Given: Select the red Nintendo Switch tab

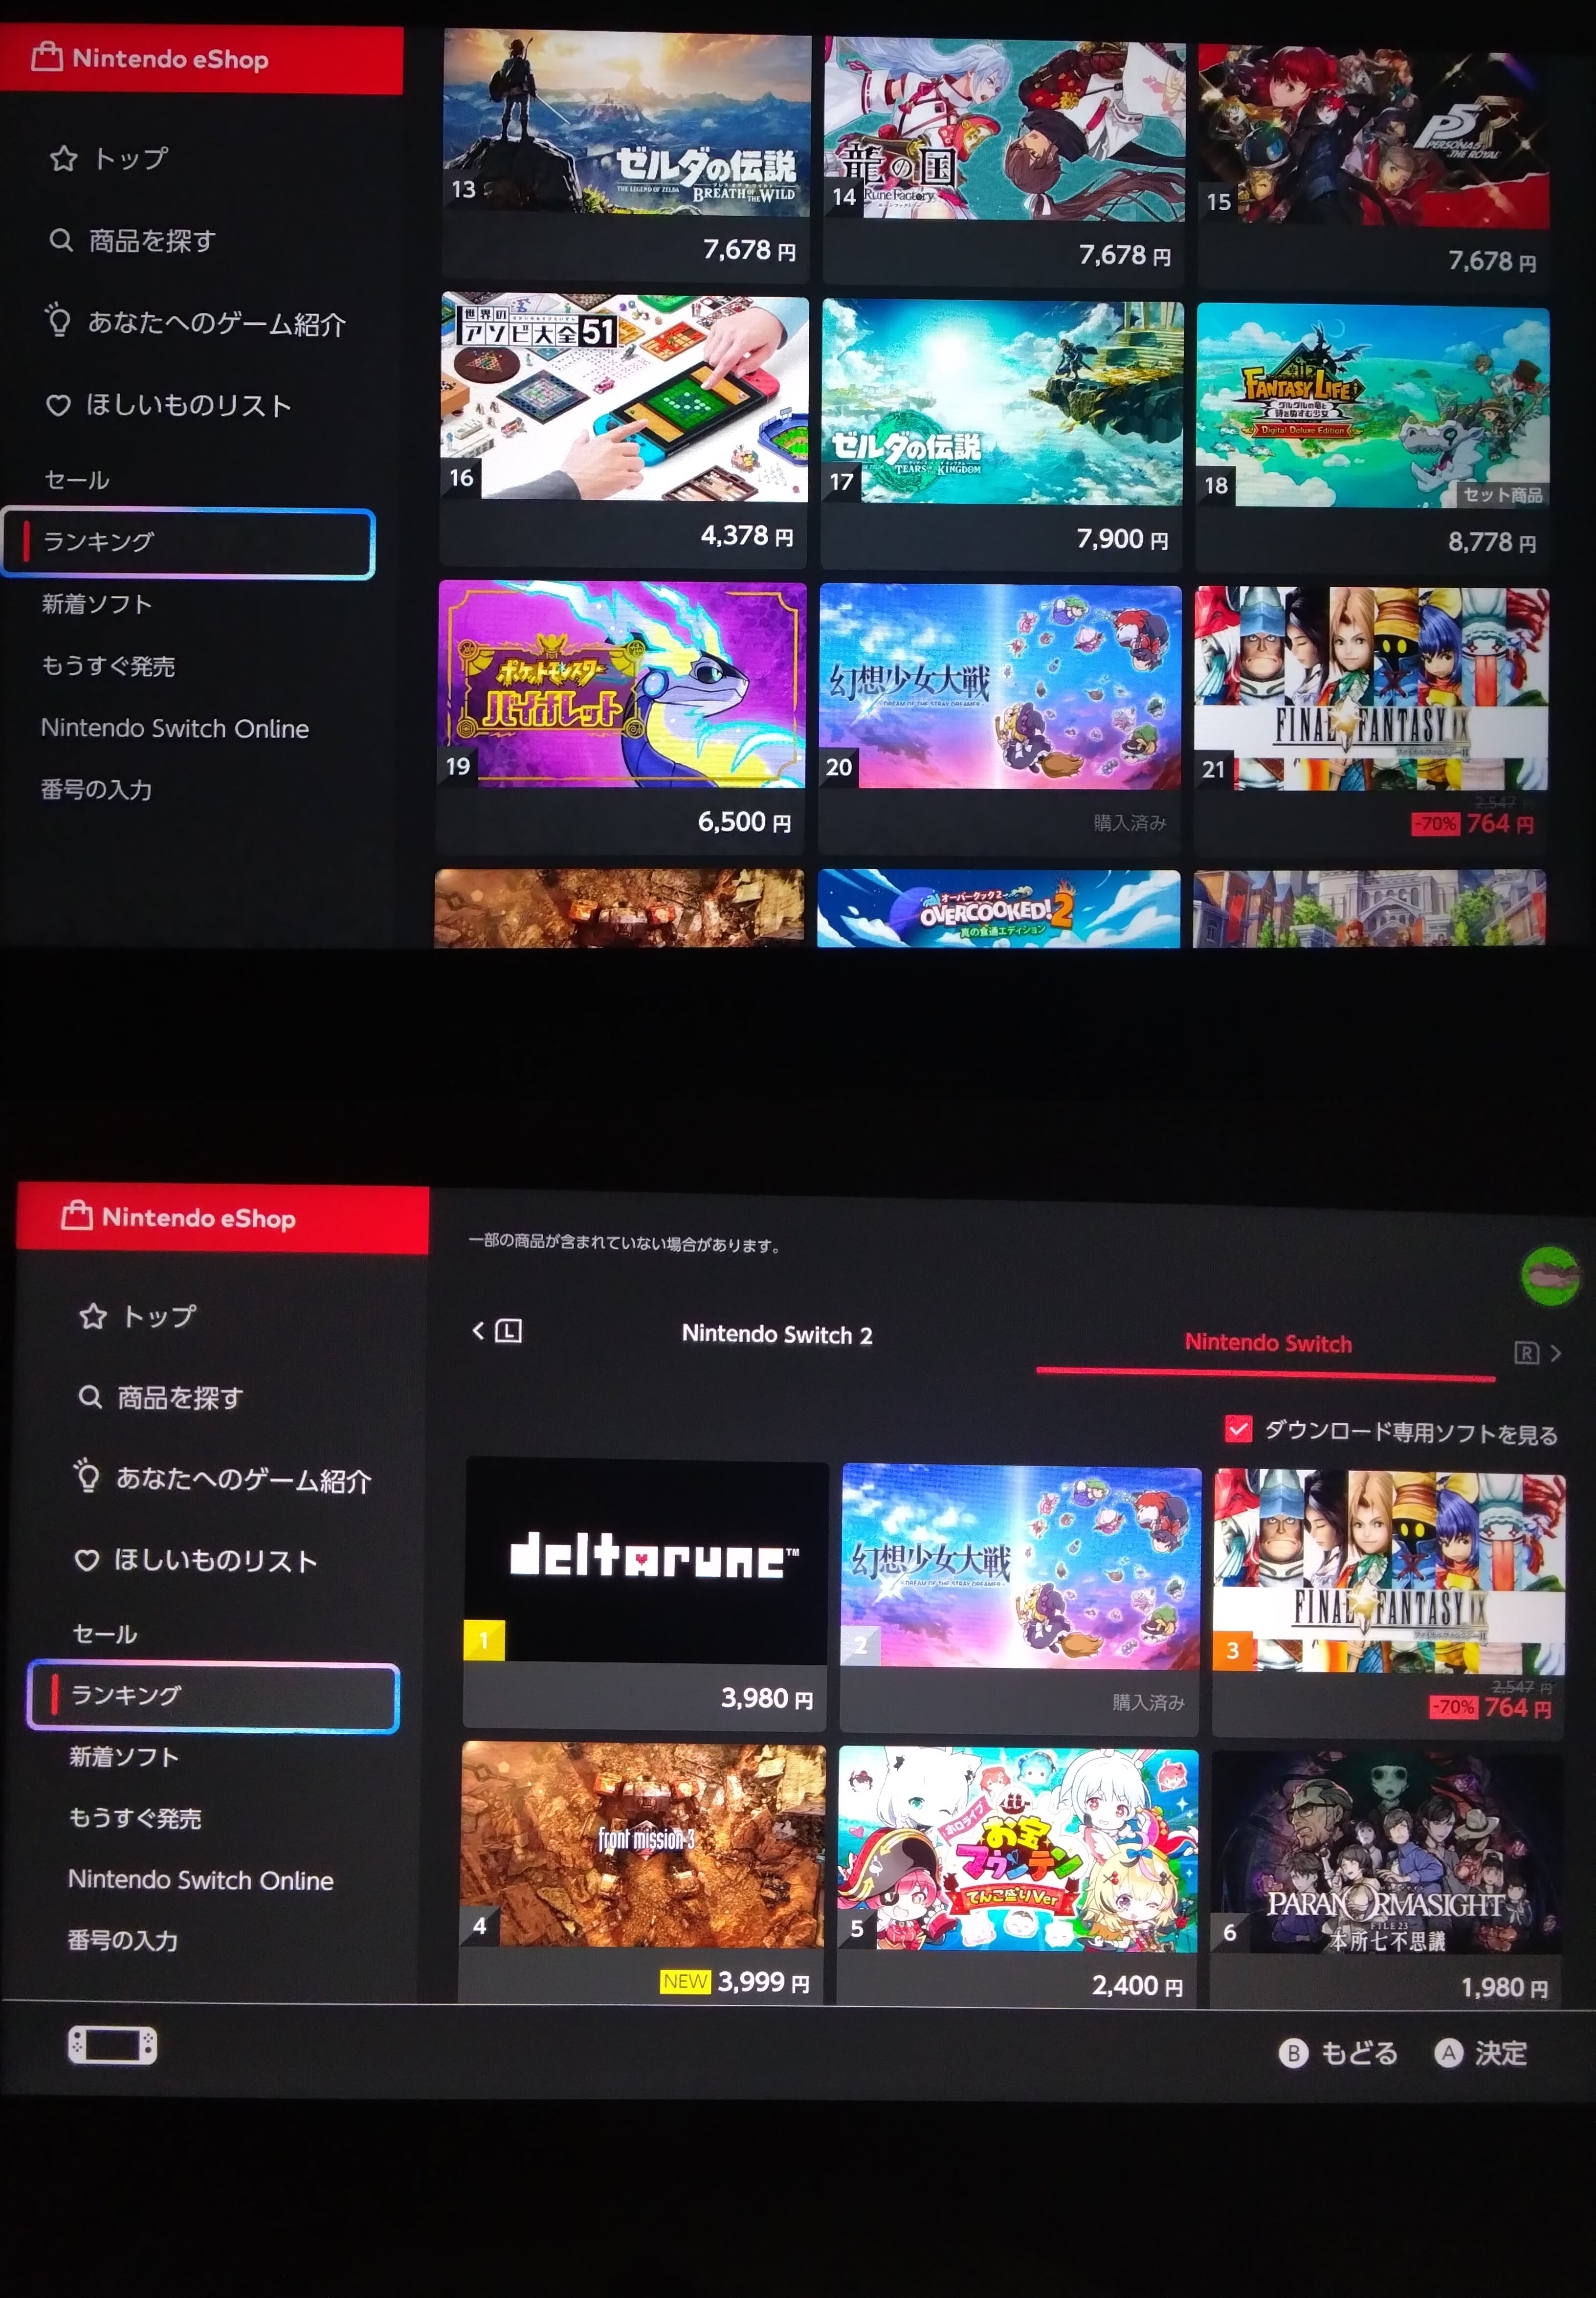Looking at the screenshot, I should click(x=1267, y=1343).
